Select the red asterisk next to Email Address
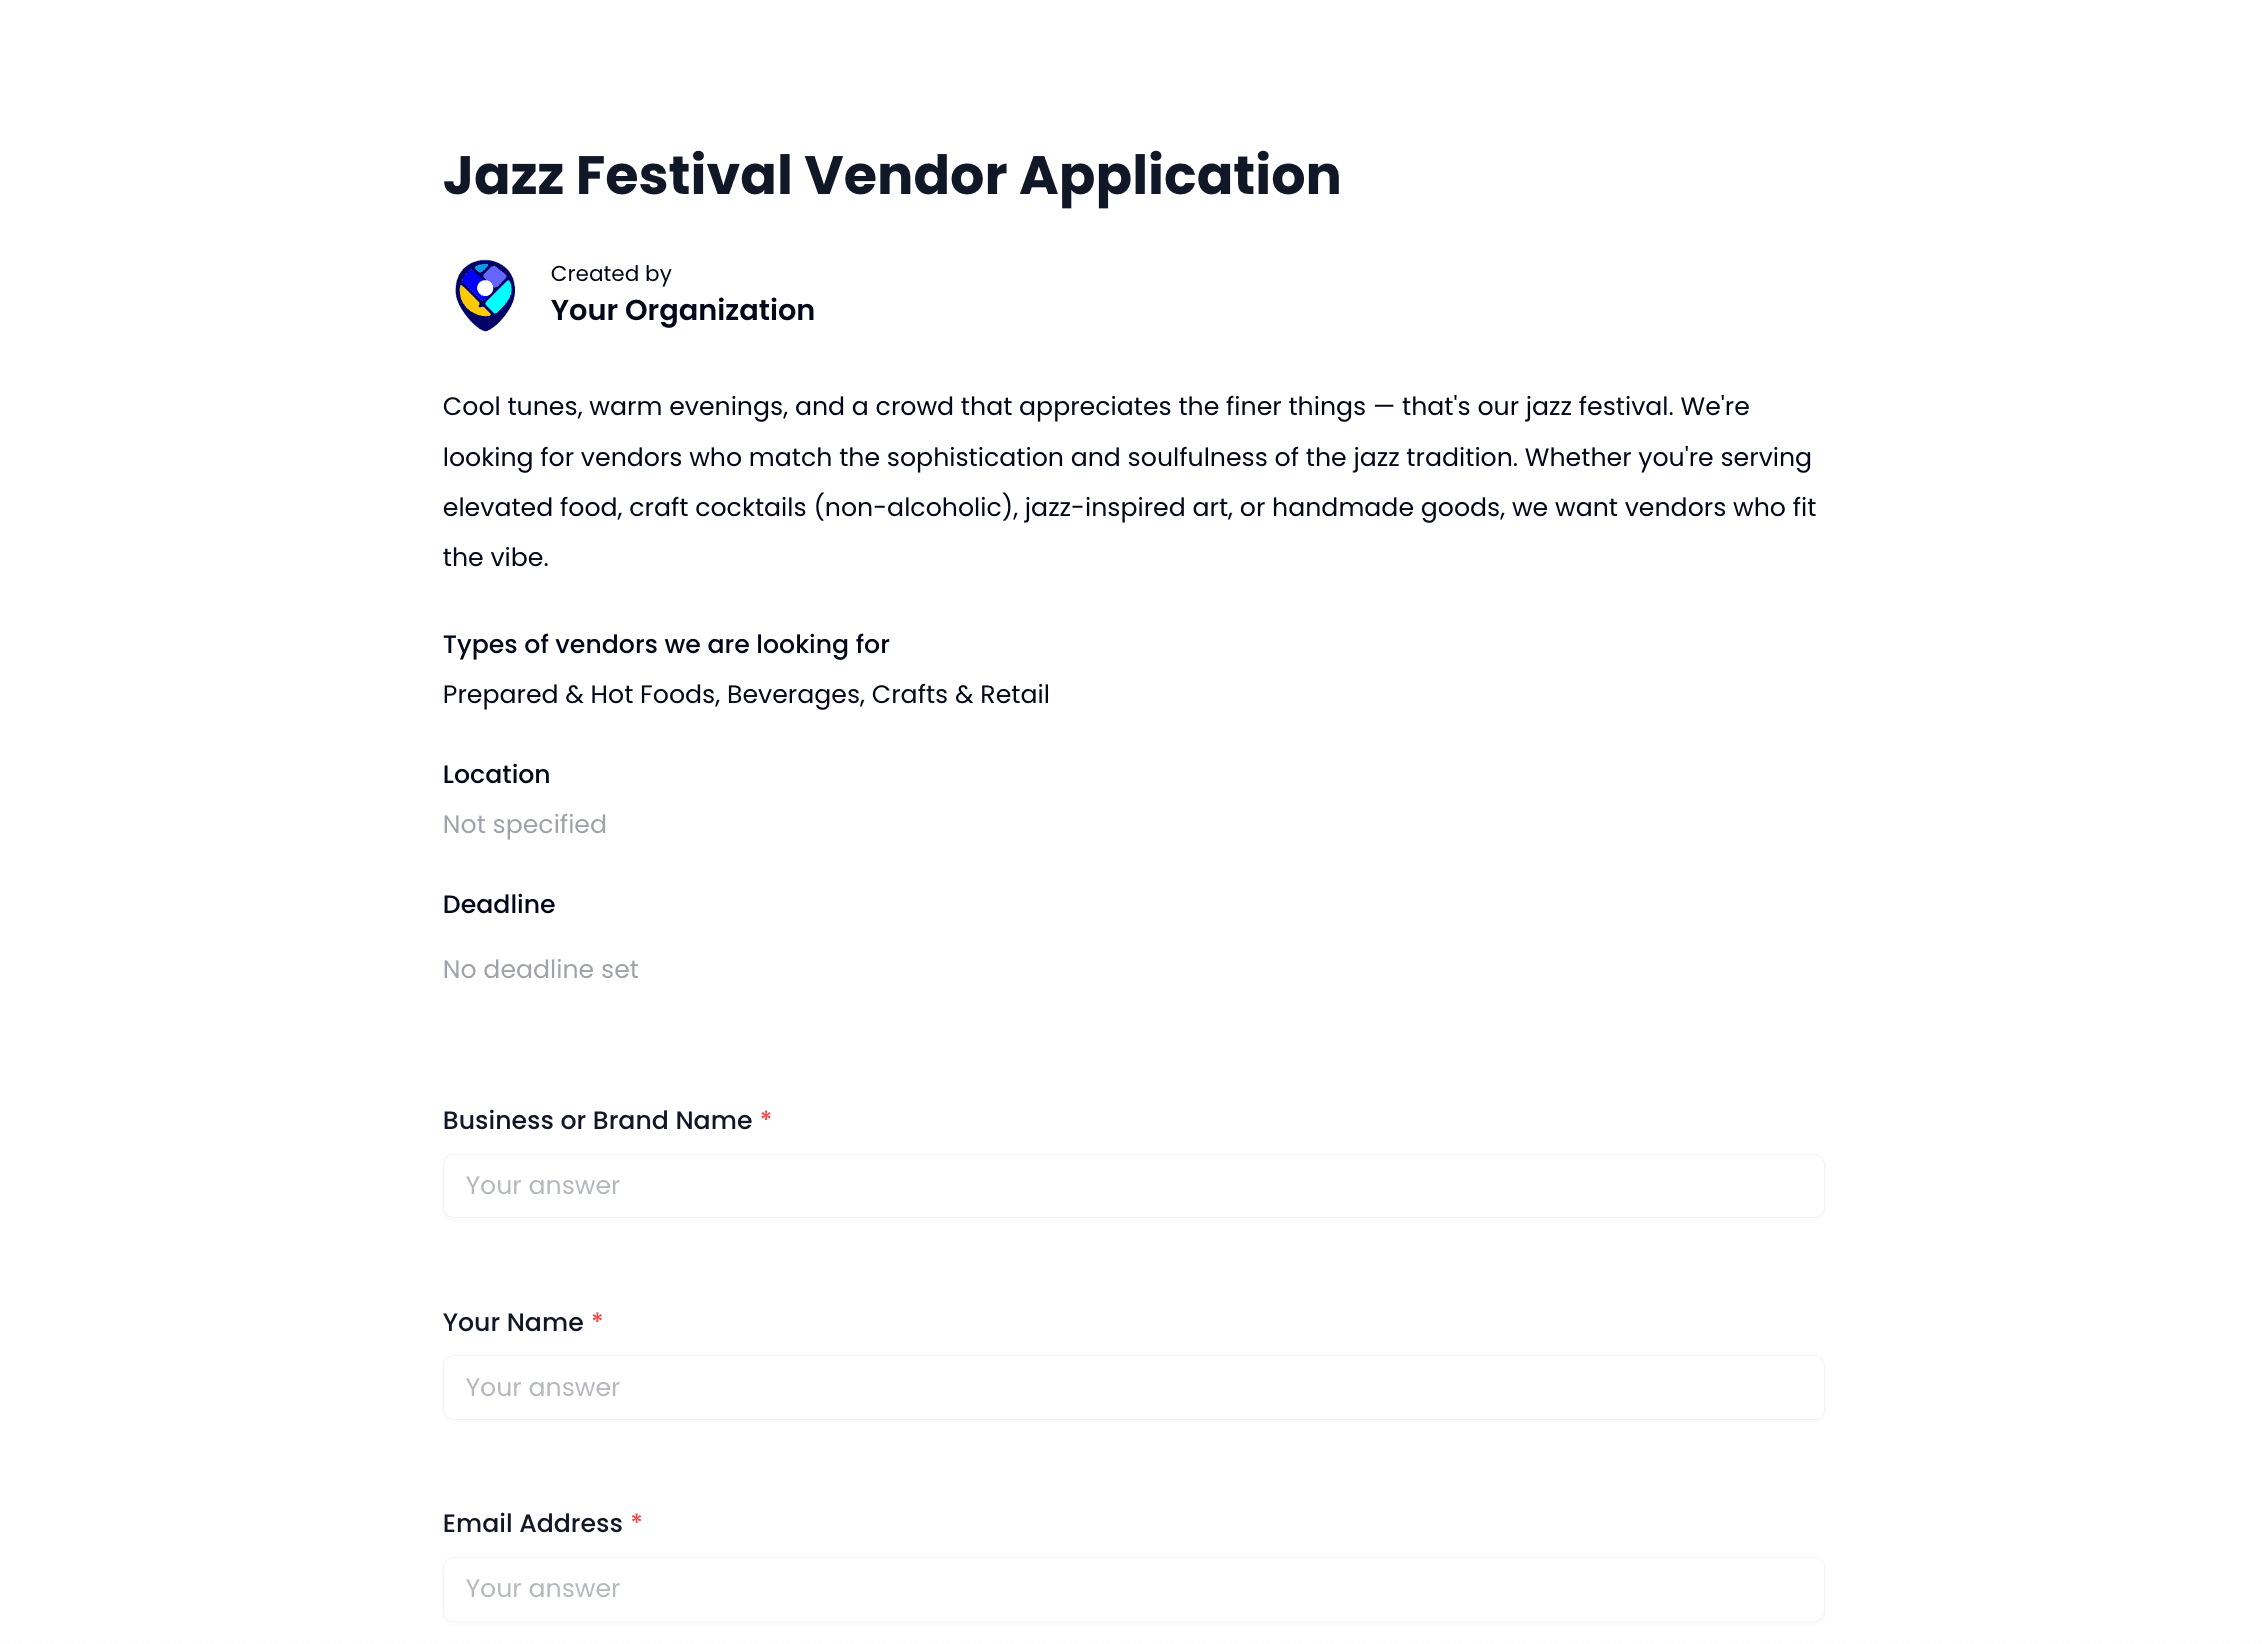 [636, 1522]
